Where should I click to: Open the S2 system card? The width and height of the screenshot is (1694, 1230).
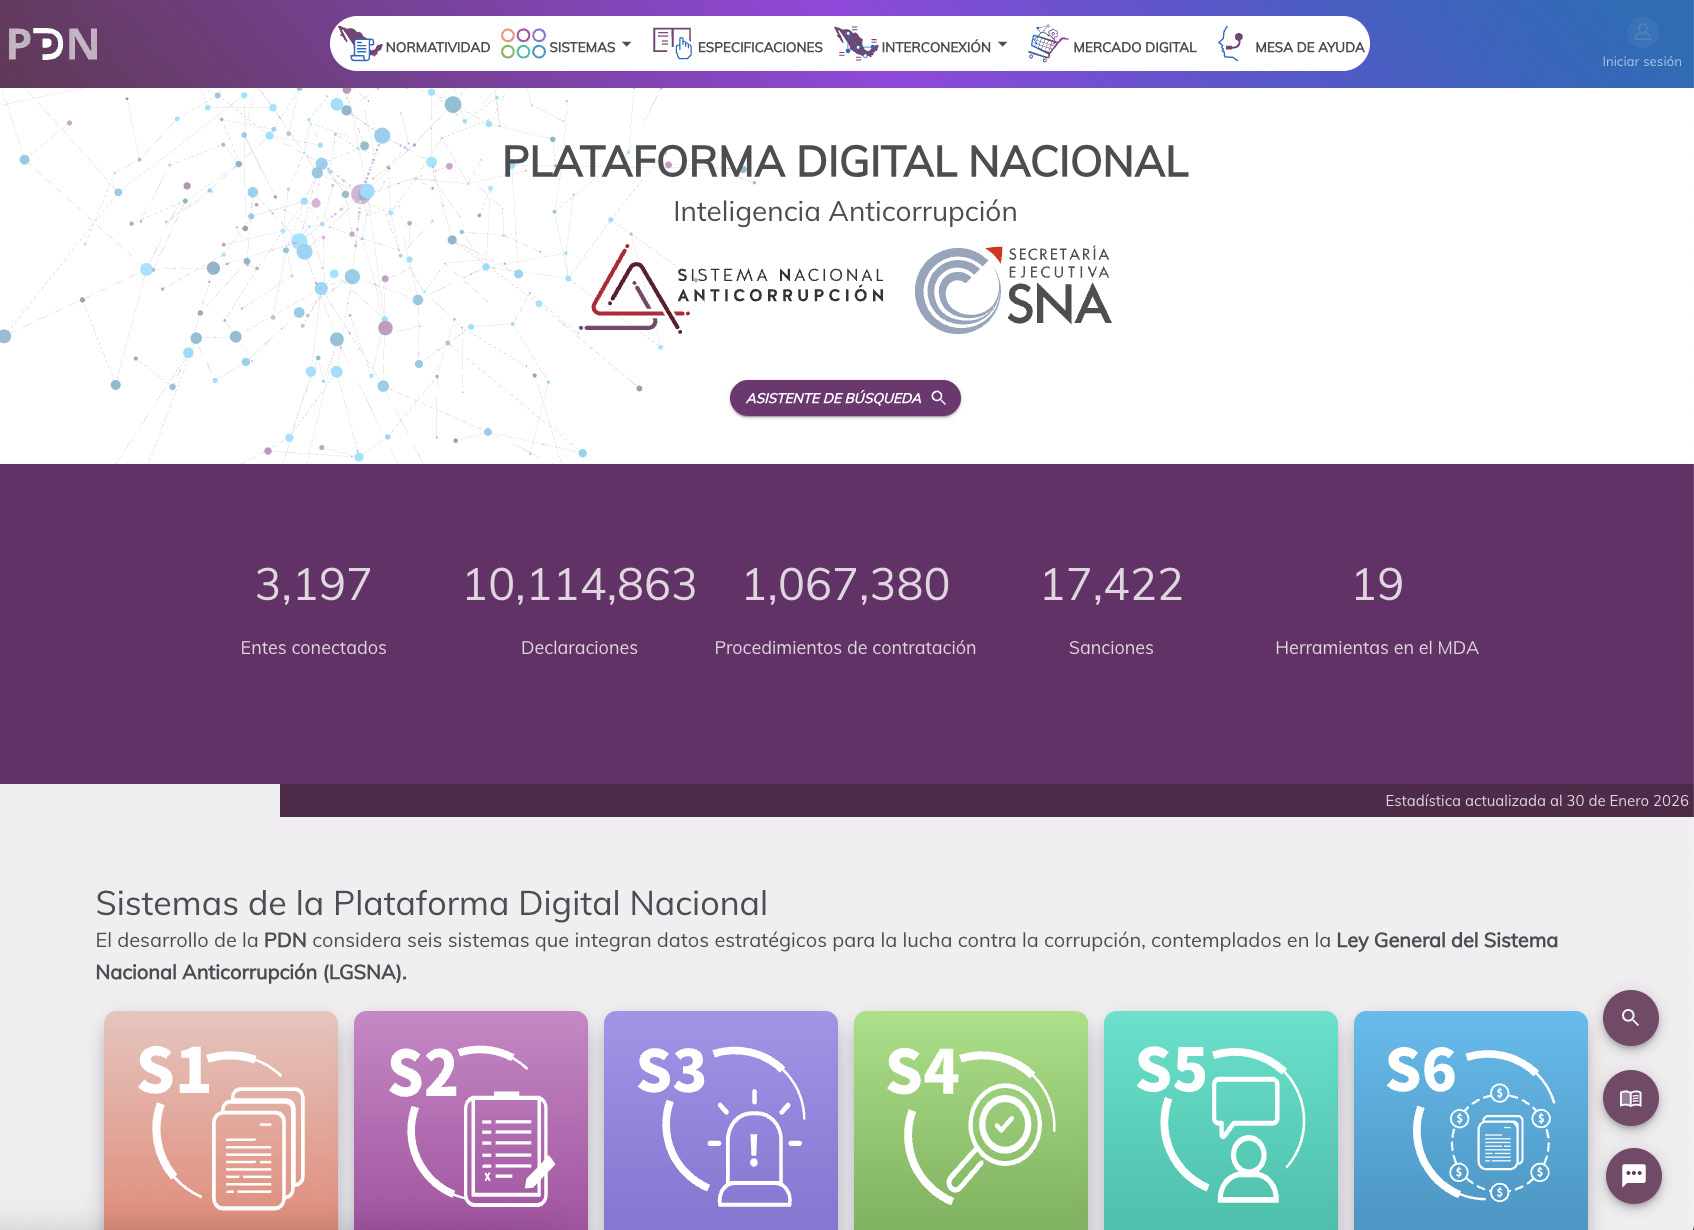click(x=471, y=1120)
